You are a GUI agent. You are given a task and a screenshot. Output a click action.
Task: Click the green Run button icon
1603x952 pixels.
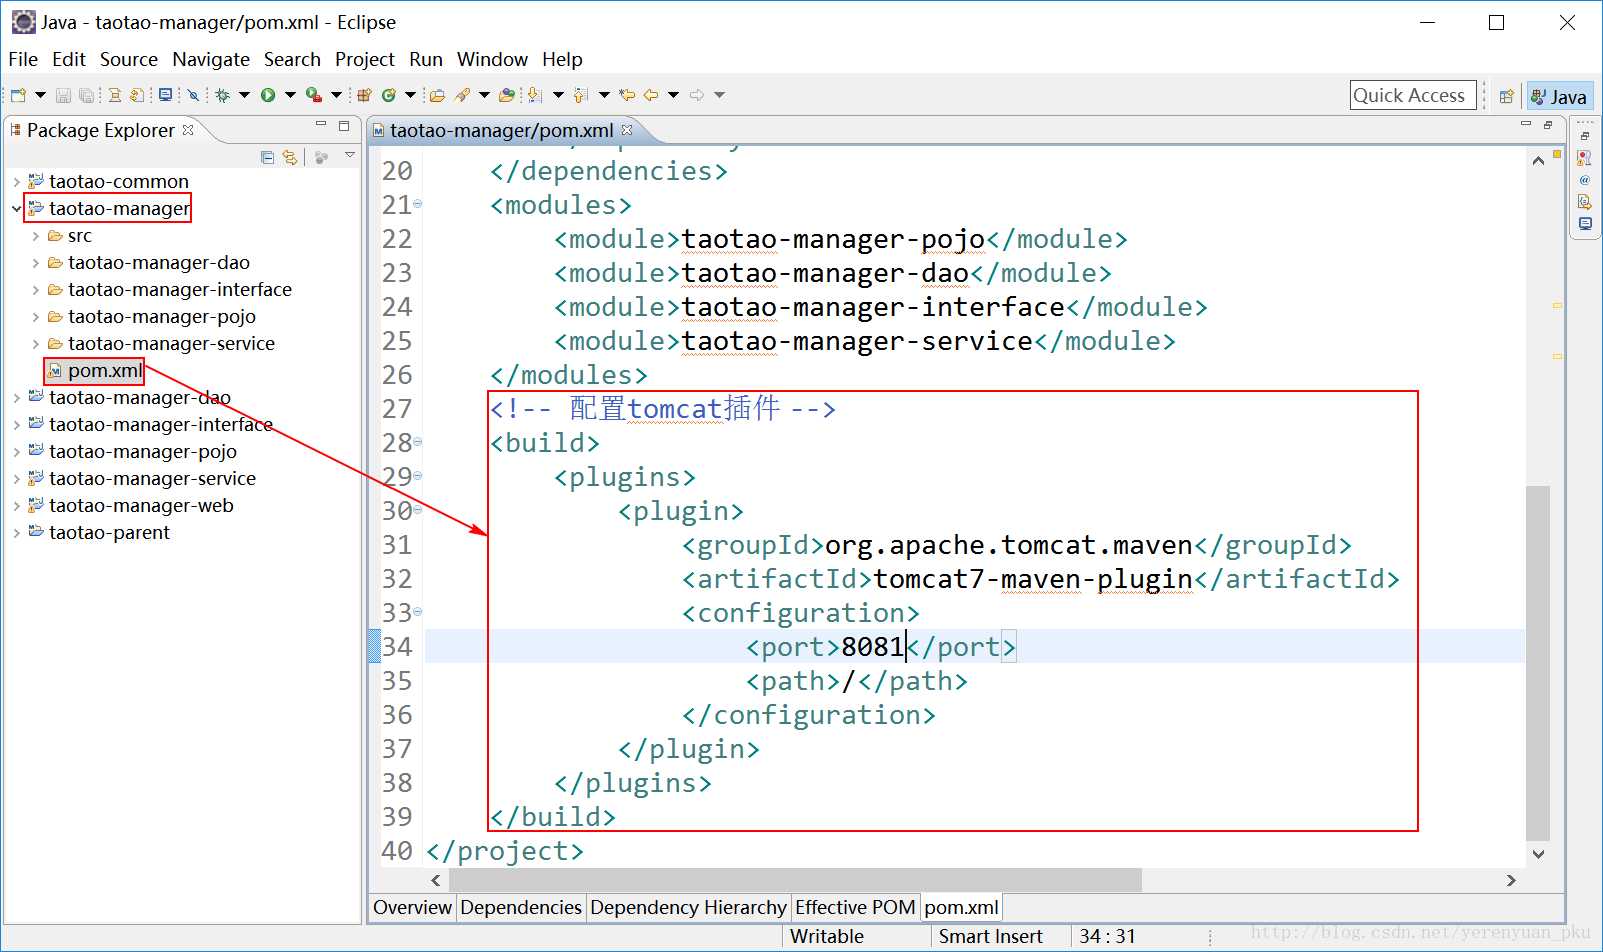coord(268,95)
